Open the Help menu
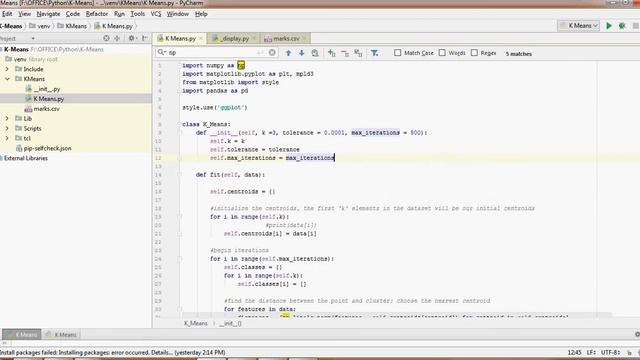The height and width of the screenshot is (360, 640). (201, 14)
